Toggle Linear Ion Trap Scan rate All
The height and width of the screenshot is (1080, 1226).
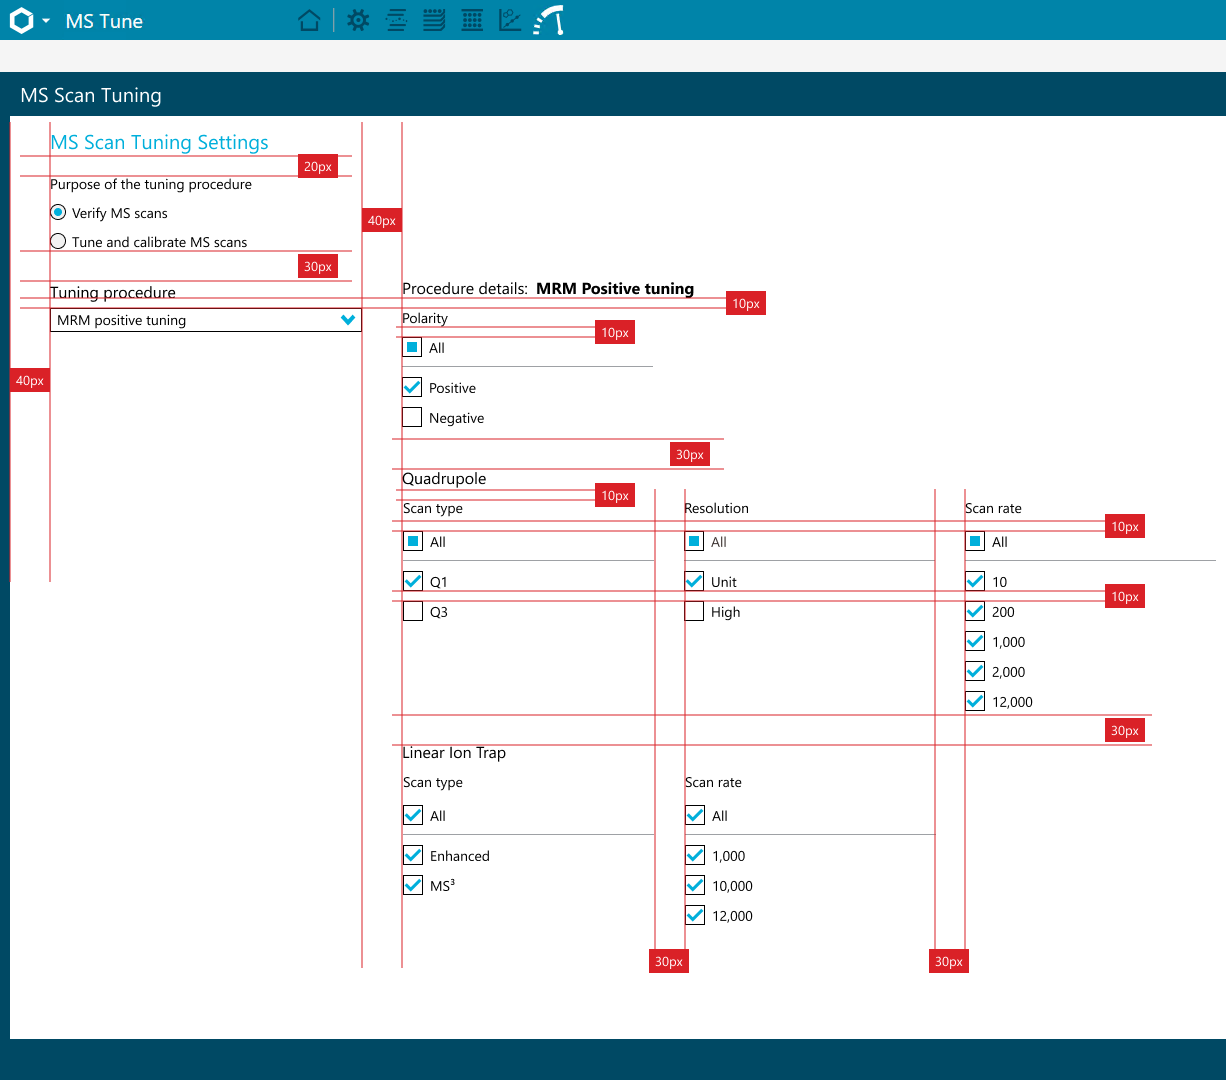pyautogui.click(x=695, y=815)
